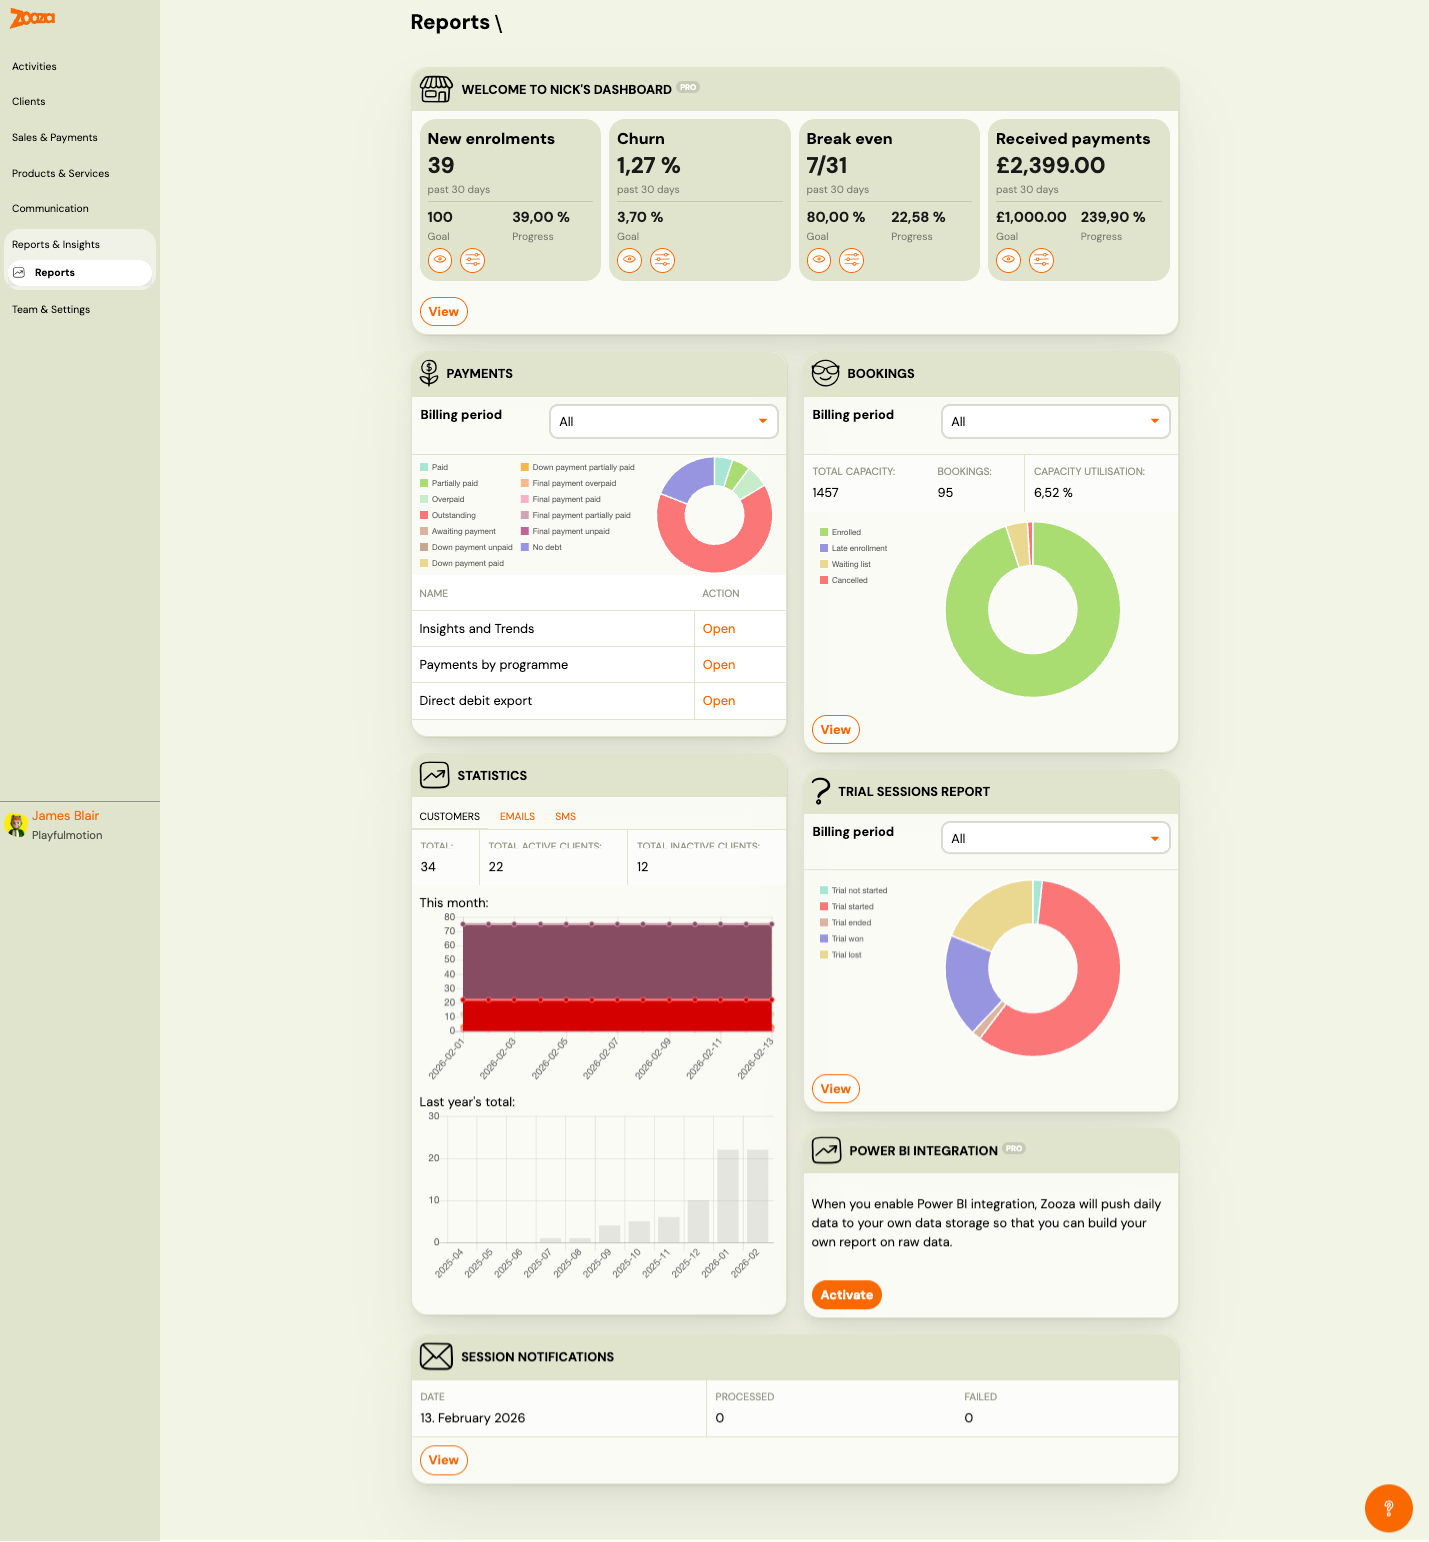
Task: Click the storefront icon beside Nick's dashboard title
Action: coord(436,89)
